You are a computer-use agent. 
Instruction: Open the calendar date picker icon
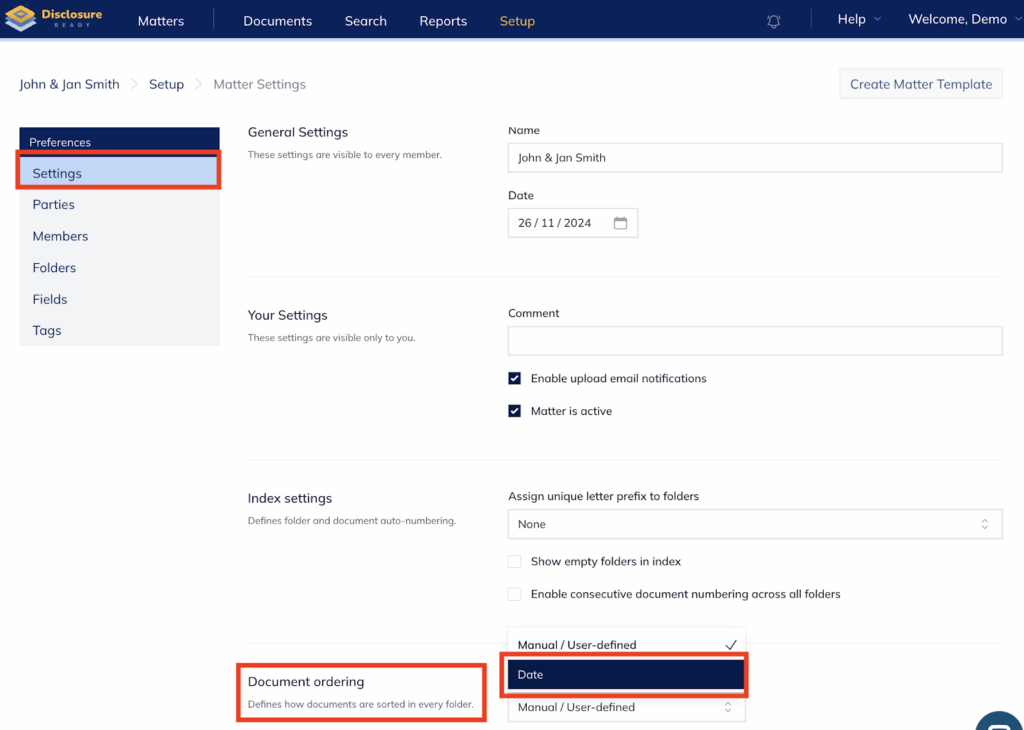click(x=620, y=223)
